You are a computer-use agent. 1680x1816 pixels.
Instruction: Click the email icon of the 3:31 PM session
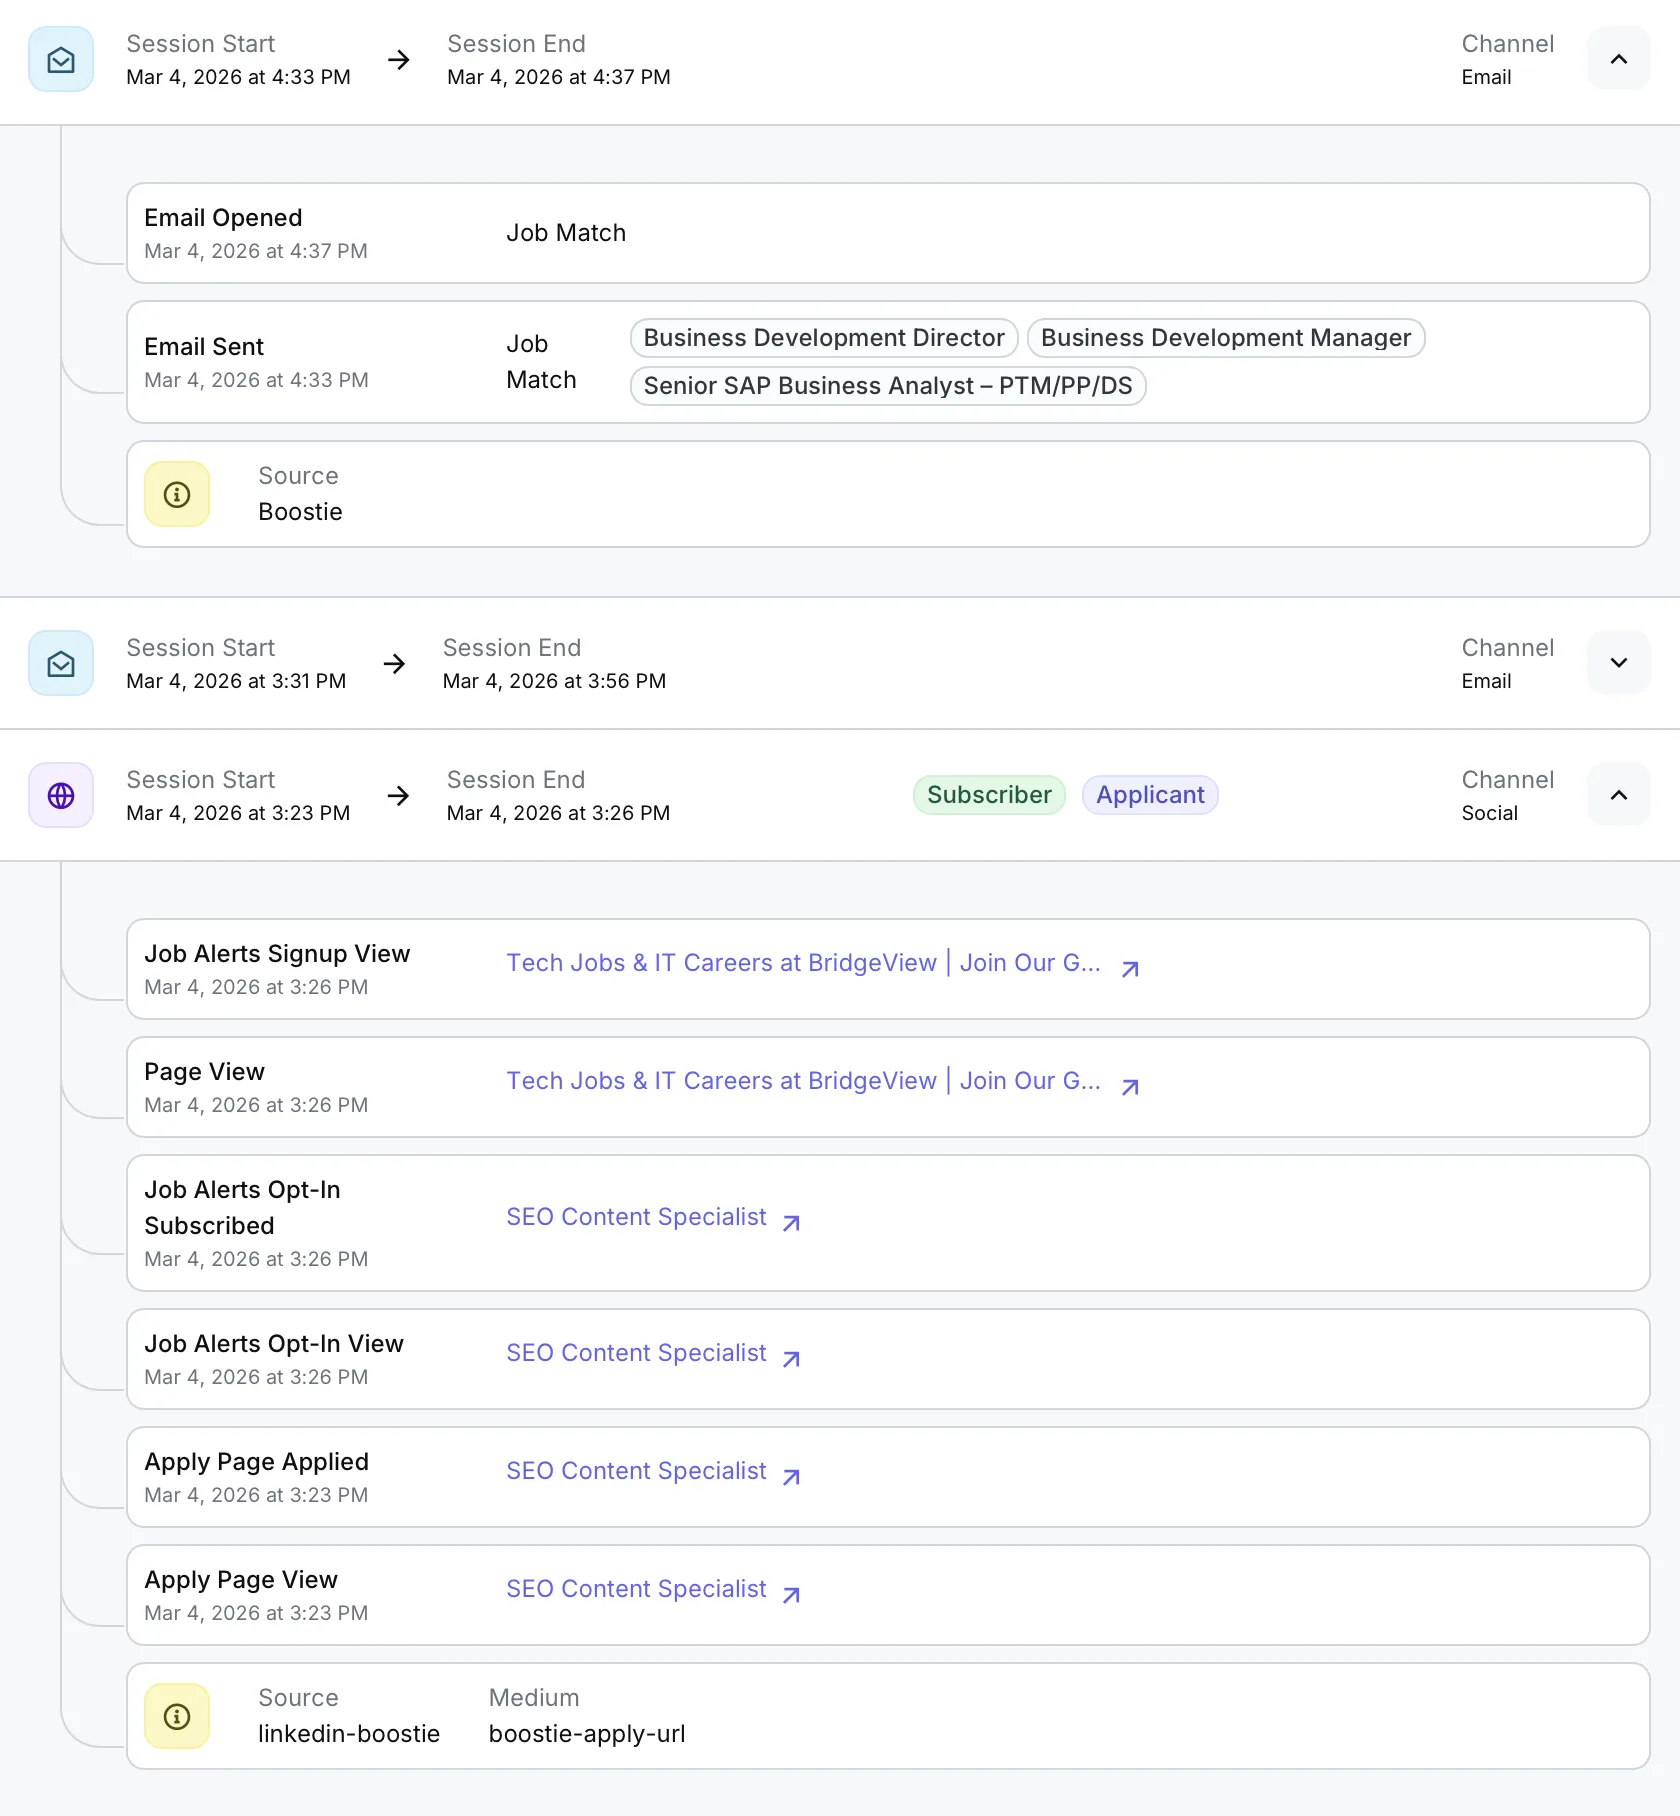pos(61,664)
